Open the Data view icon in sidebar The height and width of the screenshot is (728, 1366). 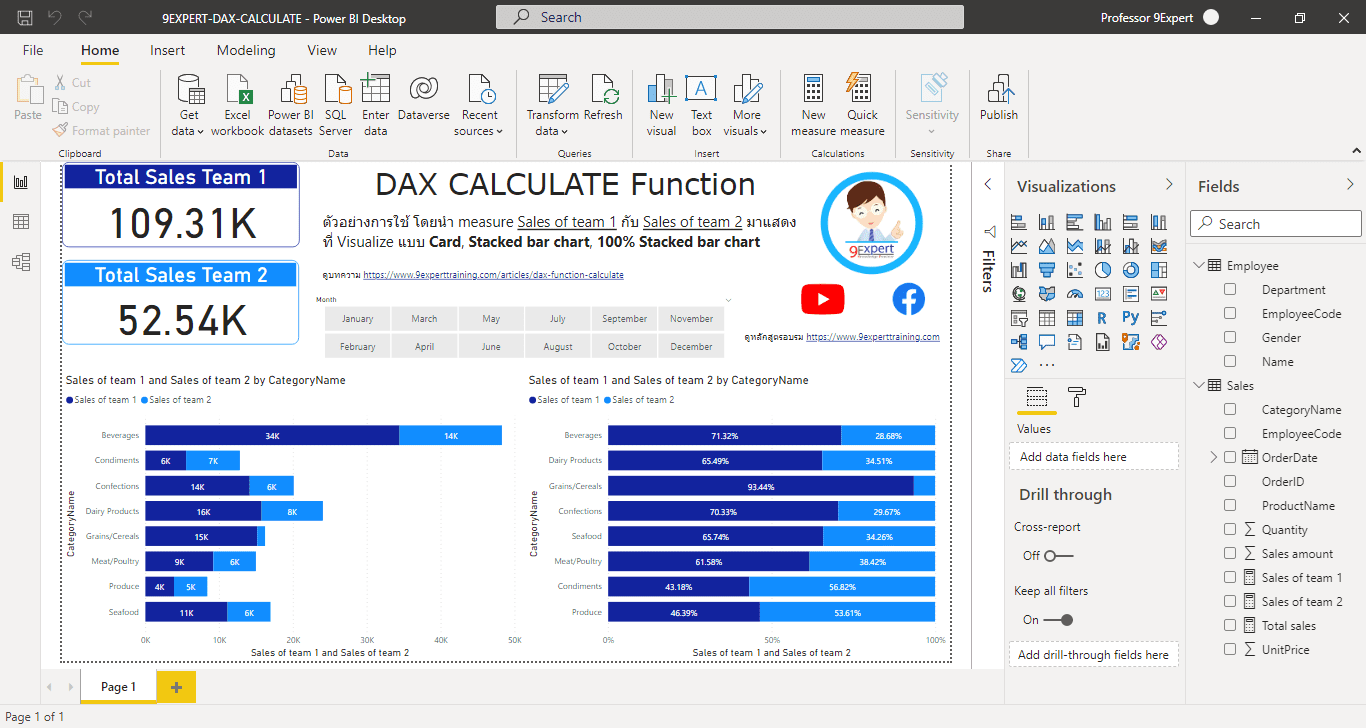[21, 221]
